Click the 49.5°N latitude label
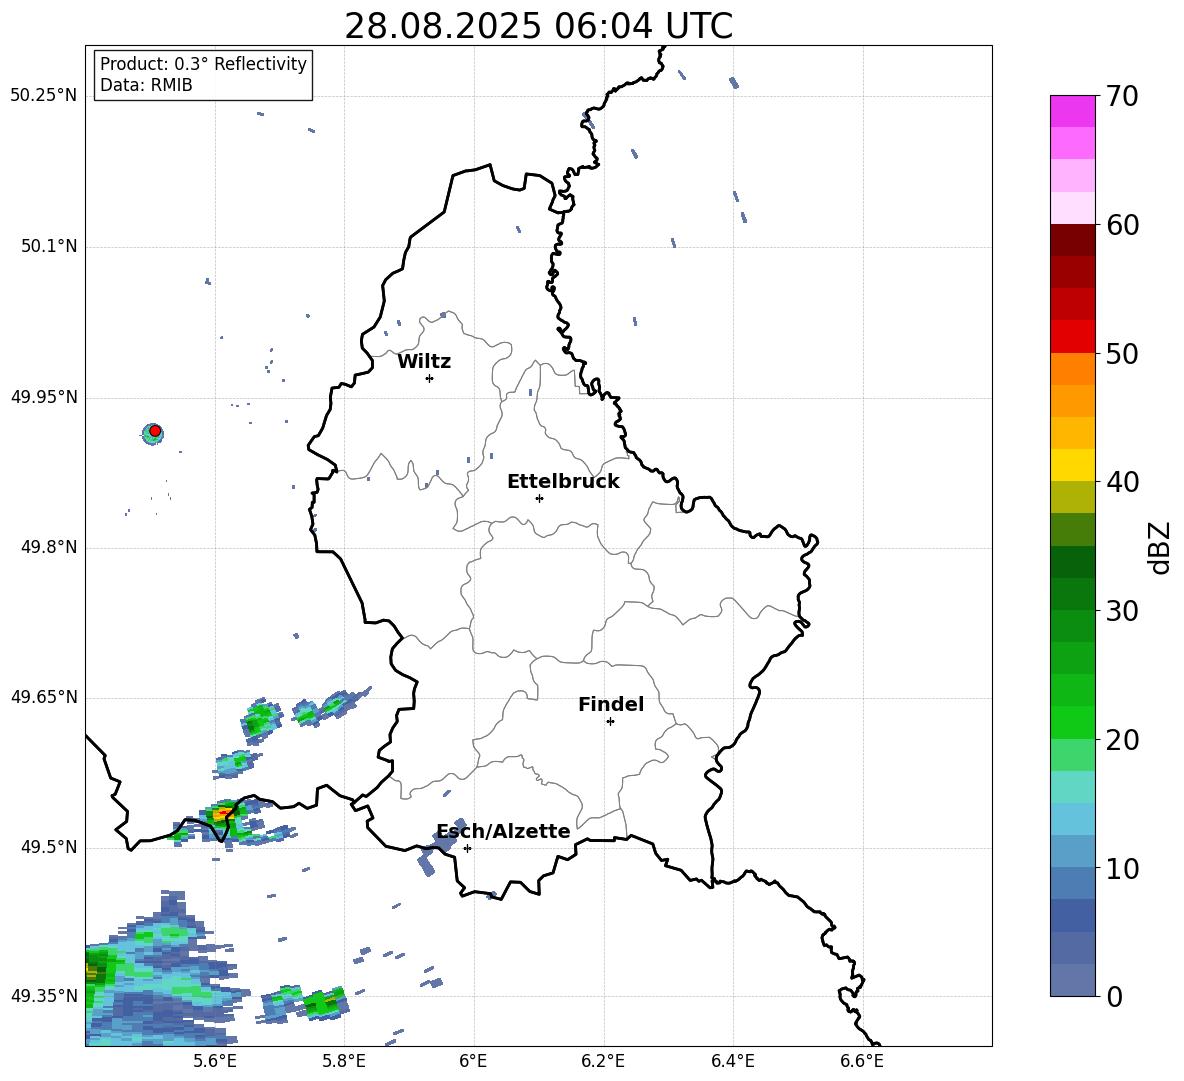The image size is (1184, 1081). 49,848
